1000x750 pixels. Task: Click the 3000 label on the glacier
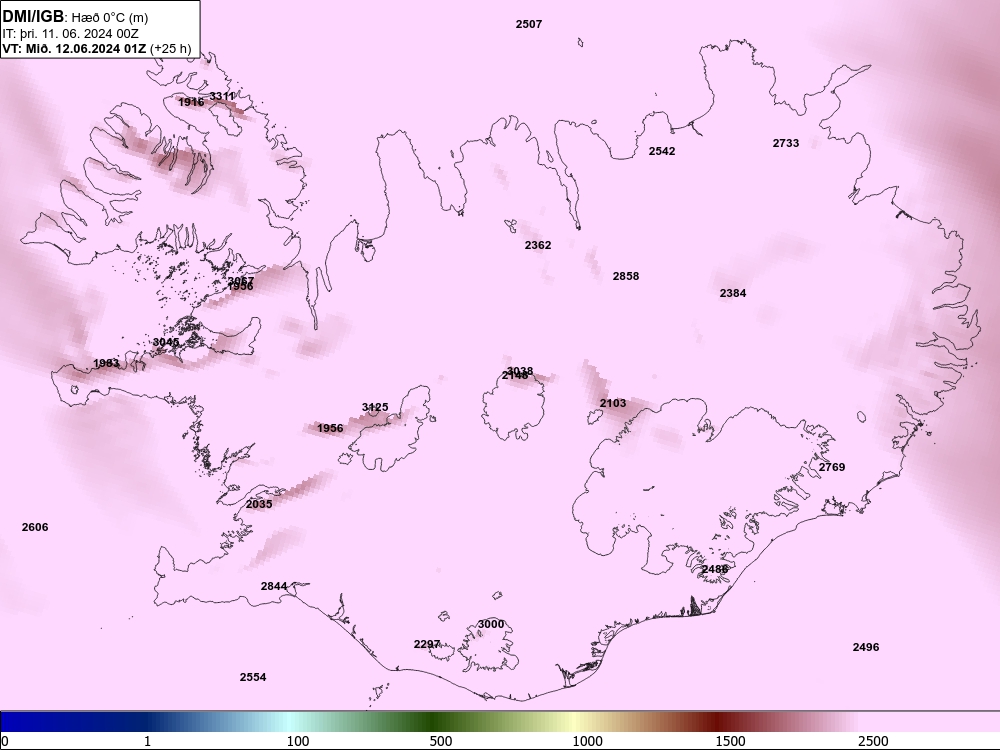click(x=491, y=624)
